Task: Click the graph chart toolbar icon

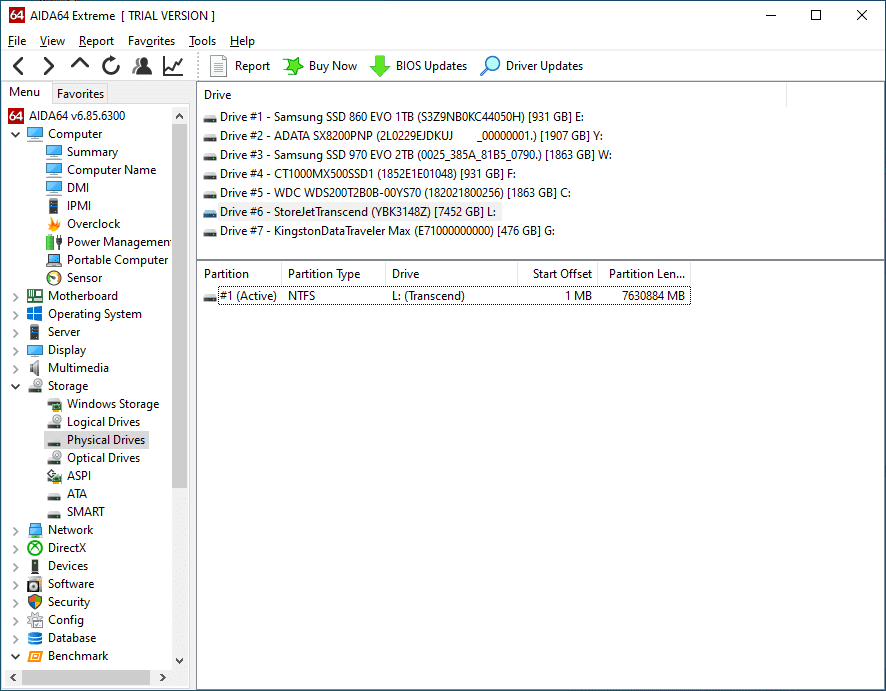Action: pyautogui.click(x=173, y=66)
